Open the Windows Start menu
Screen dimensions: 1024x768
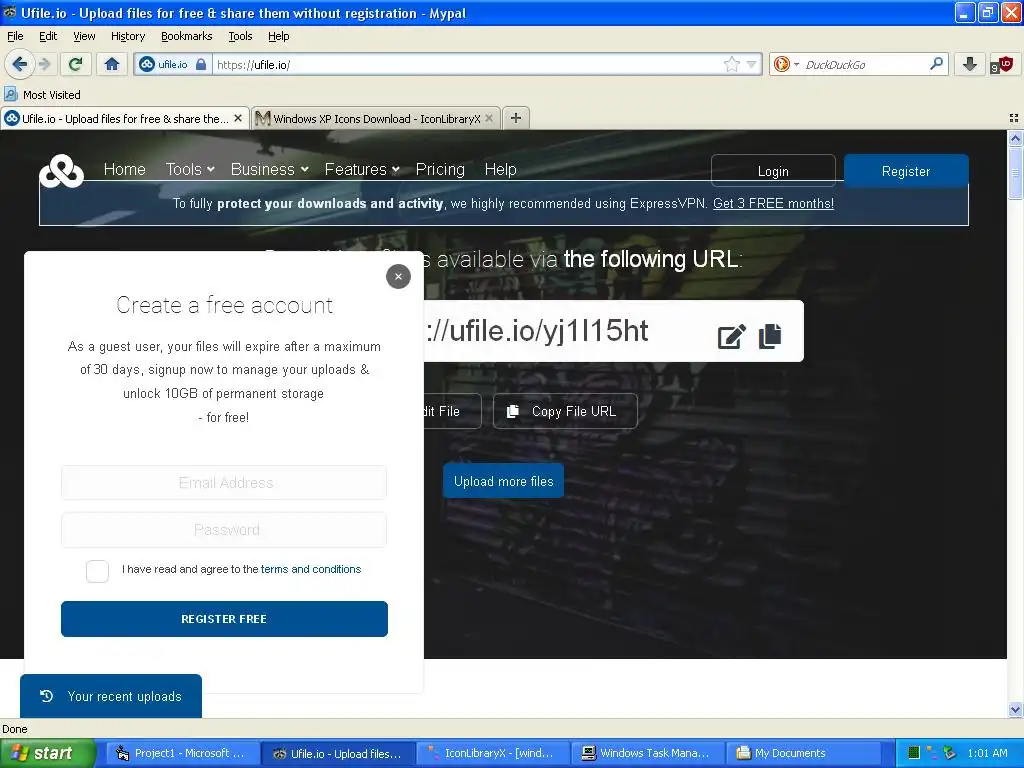click(x=46, y=753)
